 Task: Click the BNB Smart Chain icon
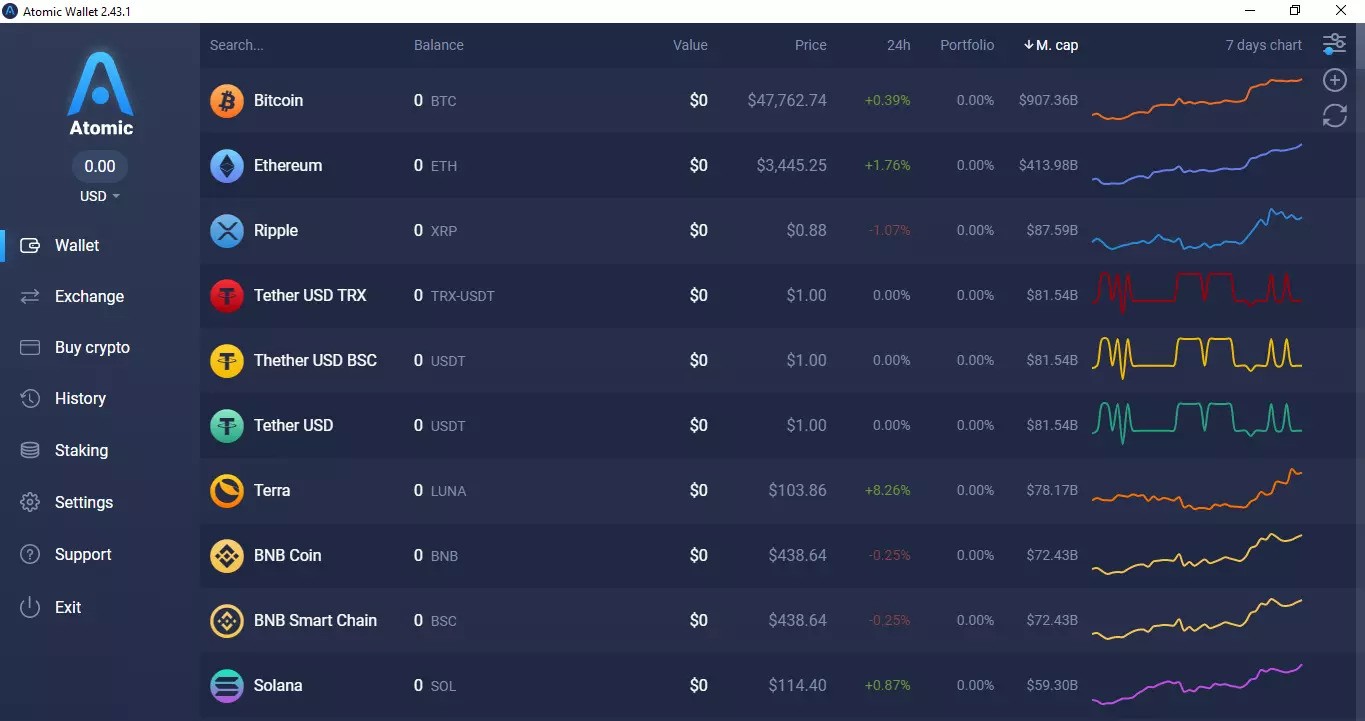pyautogui.click(x=227, y=621)
